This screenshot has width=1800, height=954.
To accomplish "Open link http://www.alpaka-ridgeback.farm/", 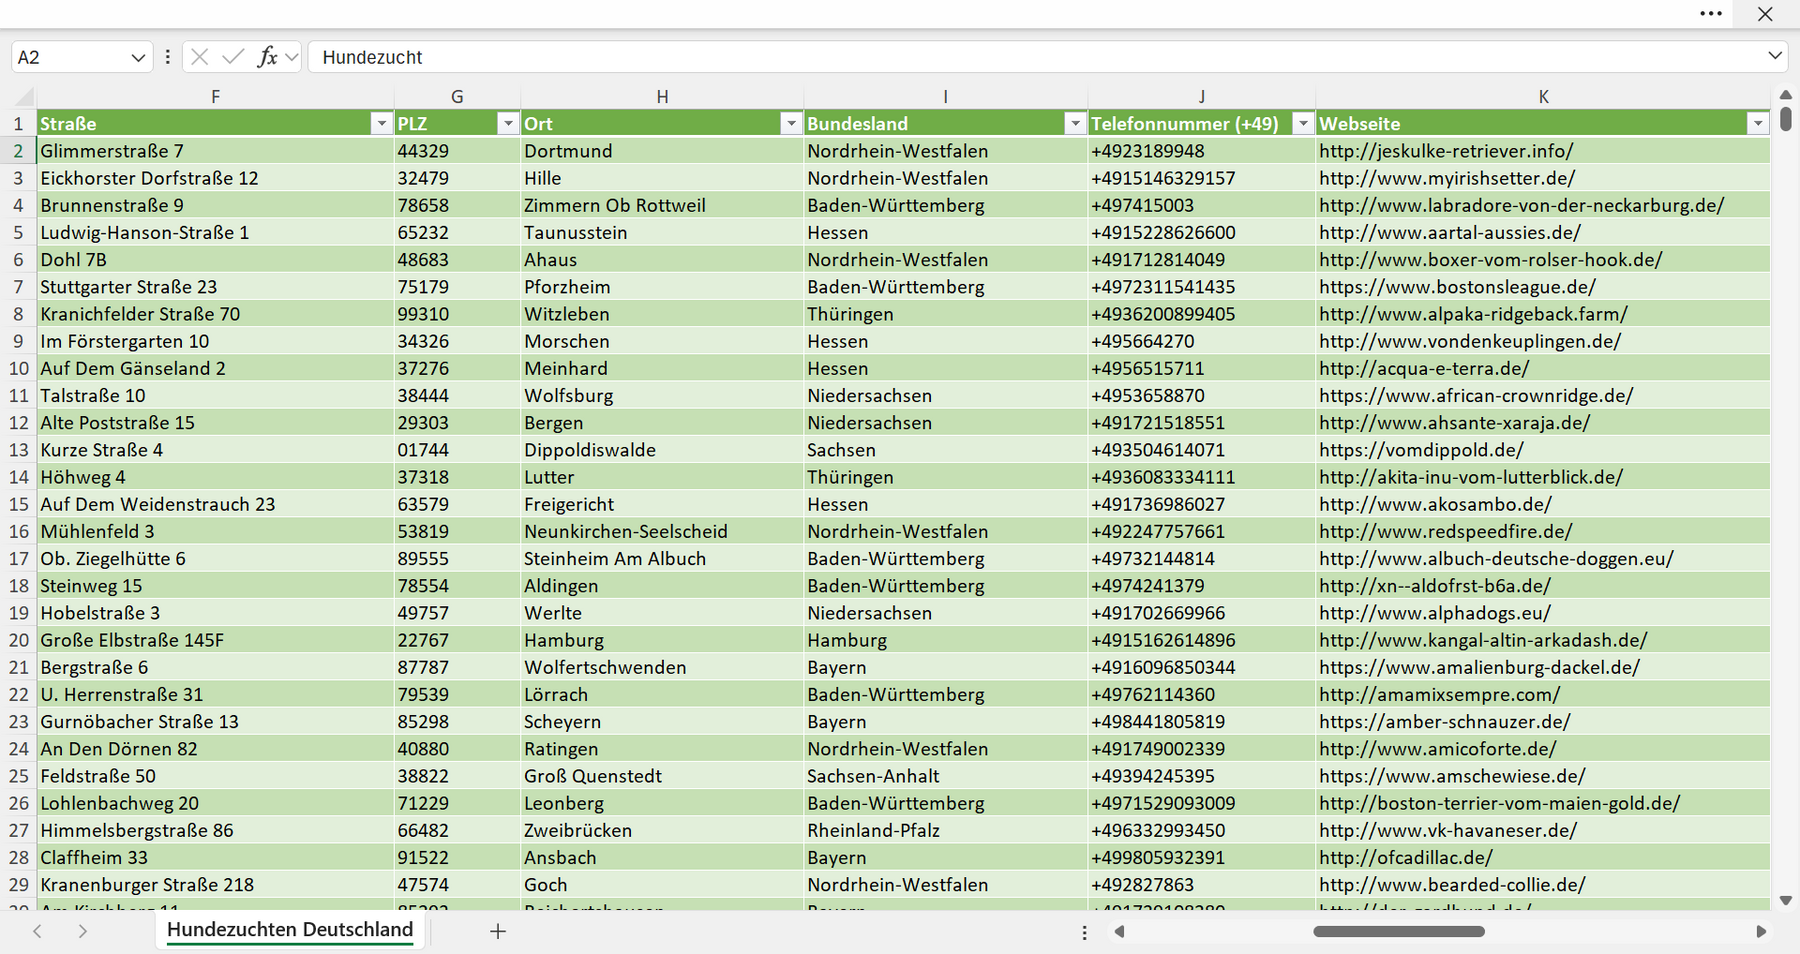I will pyautogui.click(x=1473, y=314).
